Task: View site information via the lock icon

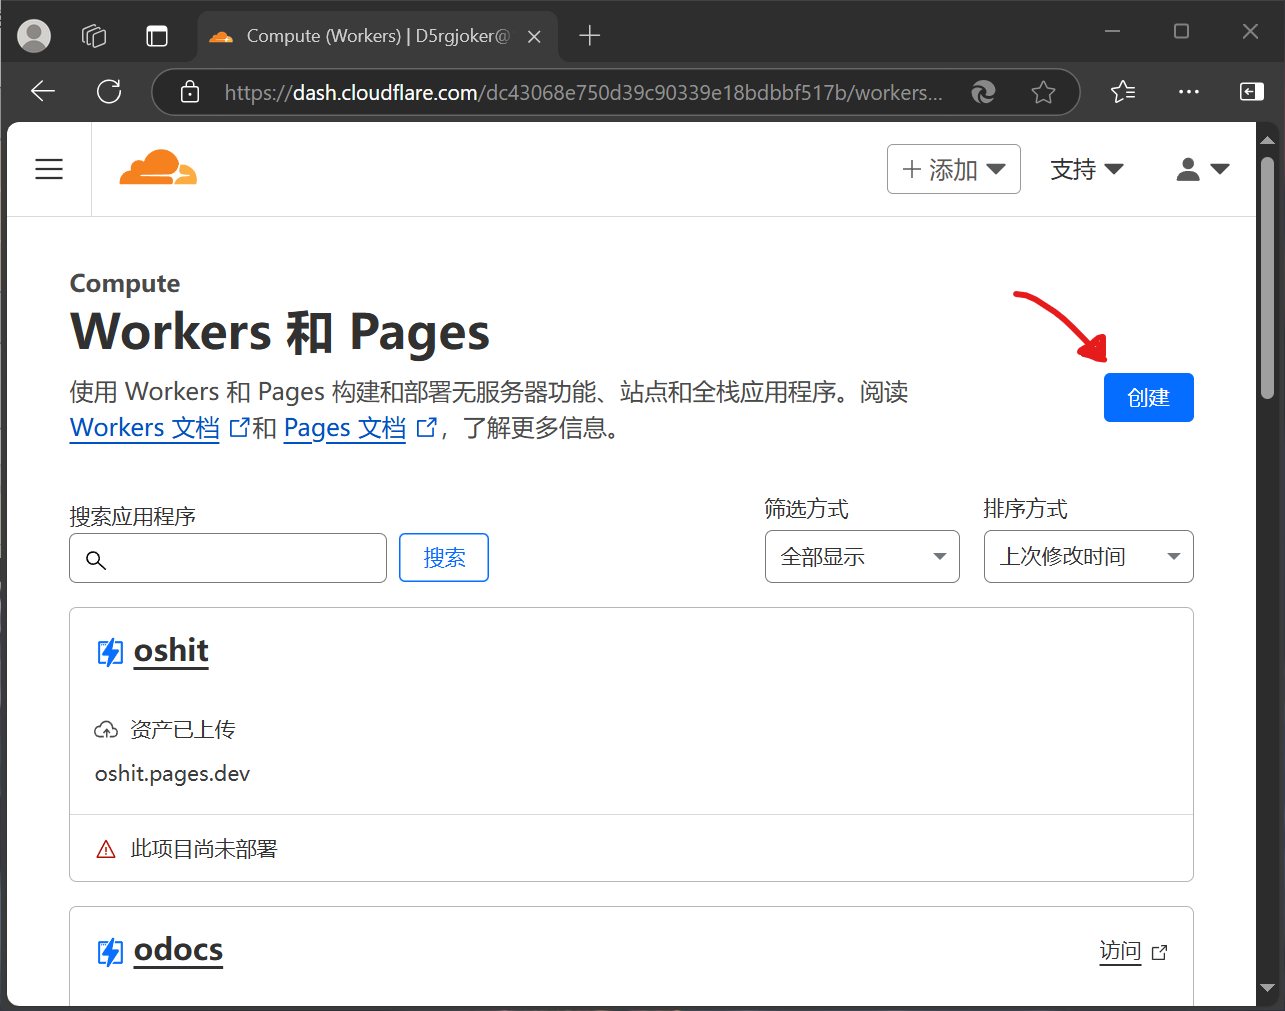Action: click(x=190, y=92)
